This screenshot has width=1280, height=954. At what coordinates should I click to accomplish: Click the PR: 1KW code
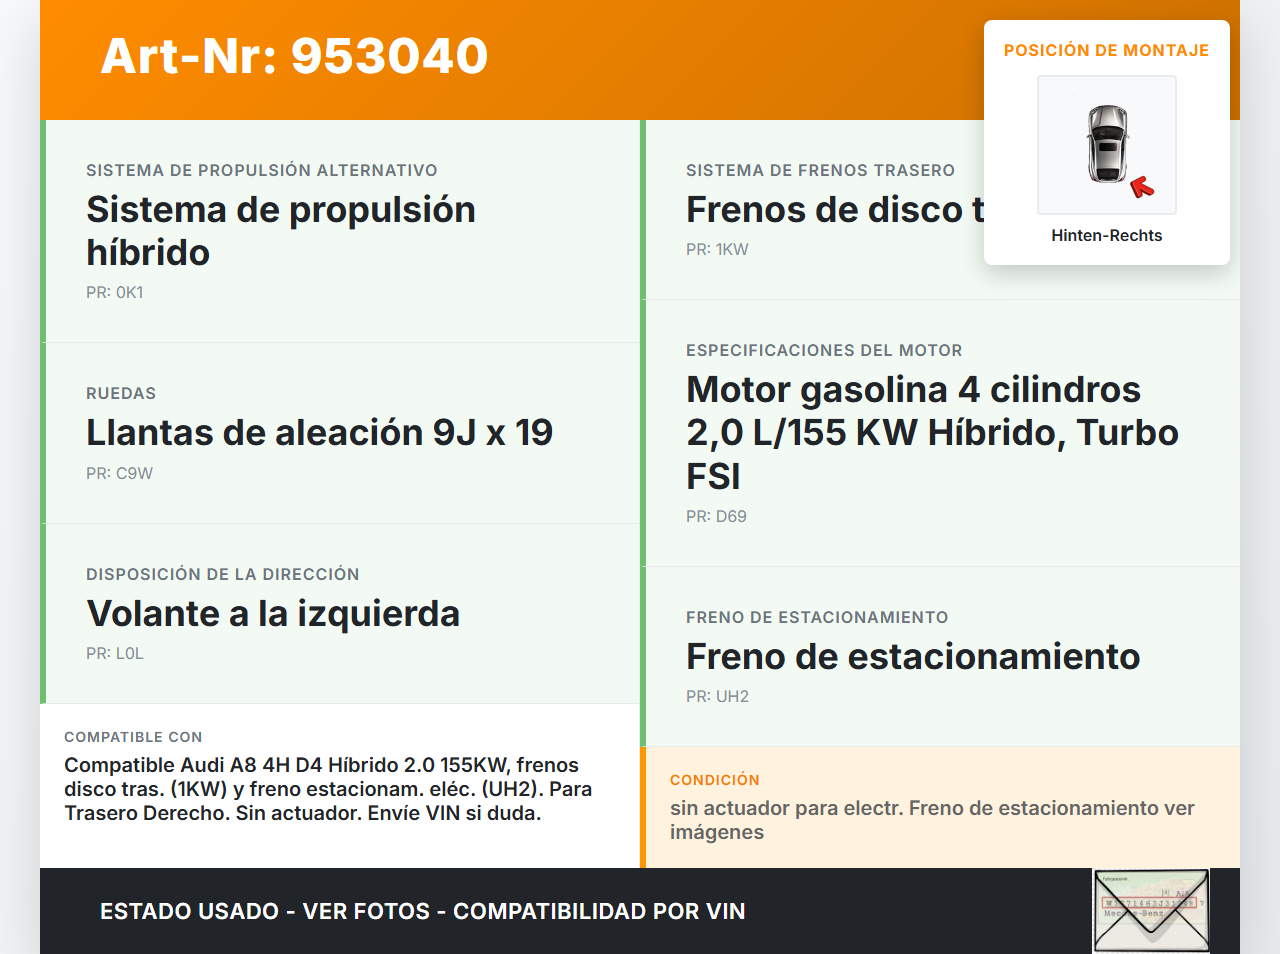pos(717,249)
